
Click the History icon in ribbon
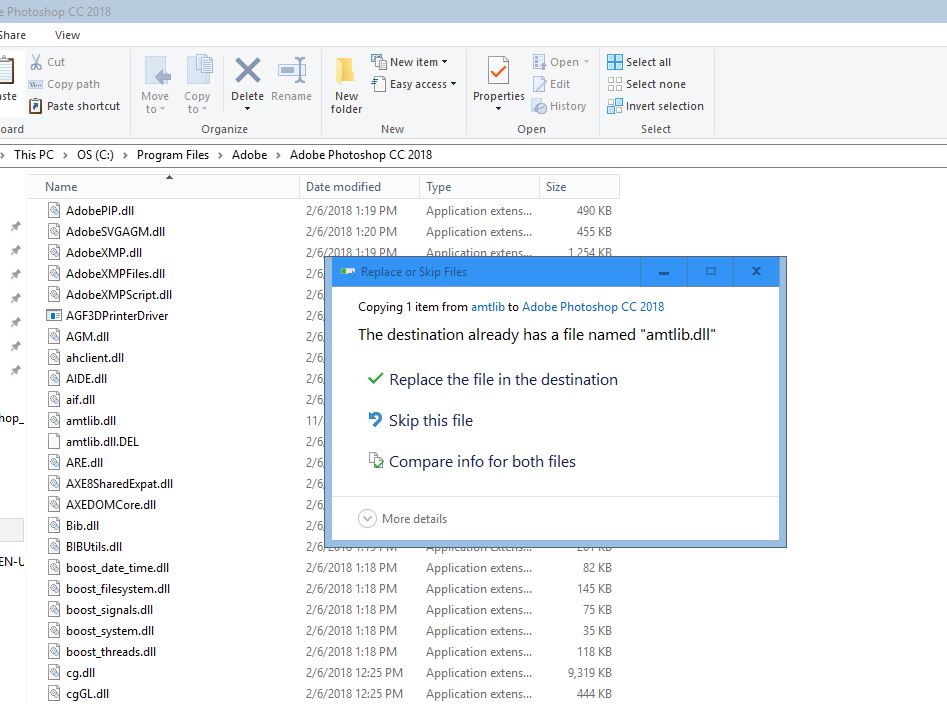[539, 106]
